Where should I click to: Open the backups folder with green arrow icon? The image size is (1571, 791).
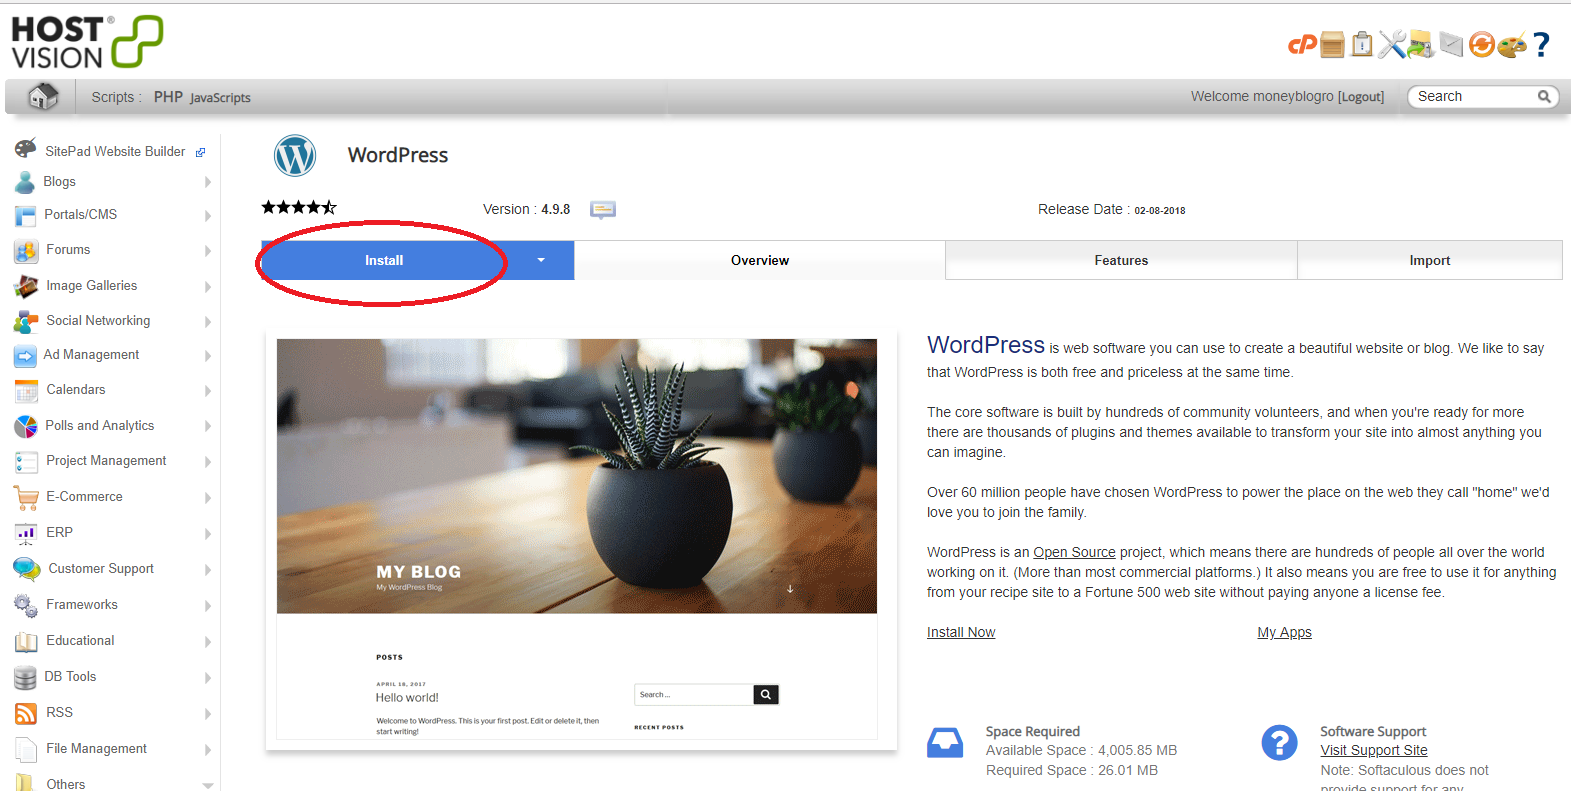pos(1421,44)
